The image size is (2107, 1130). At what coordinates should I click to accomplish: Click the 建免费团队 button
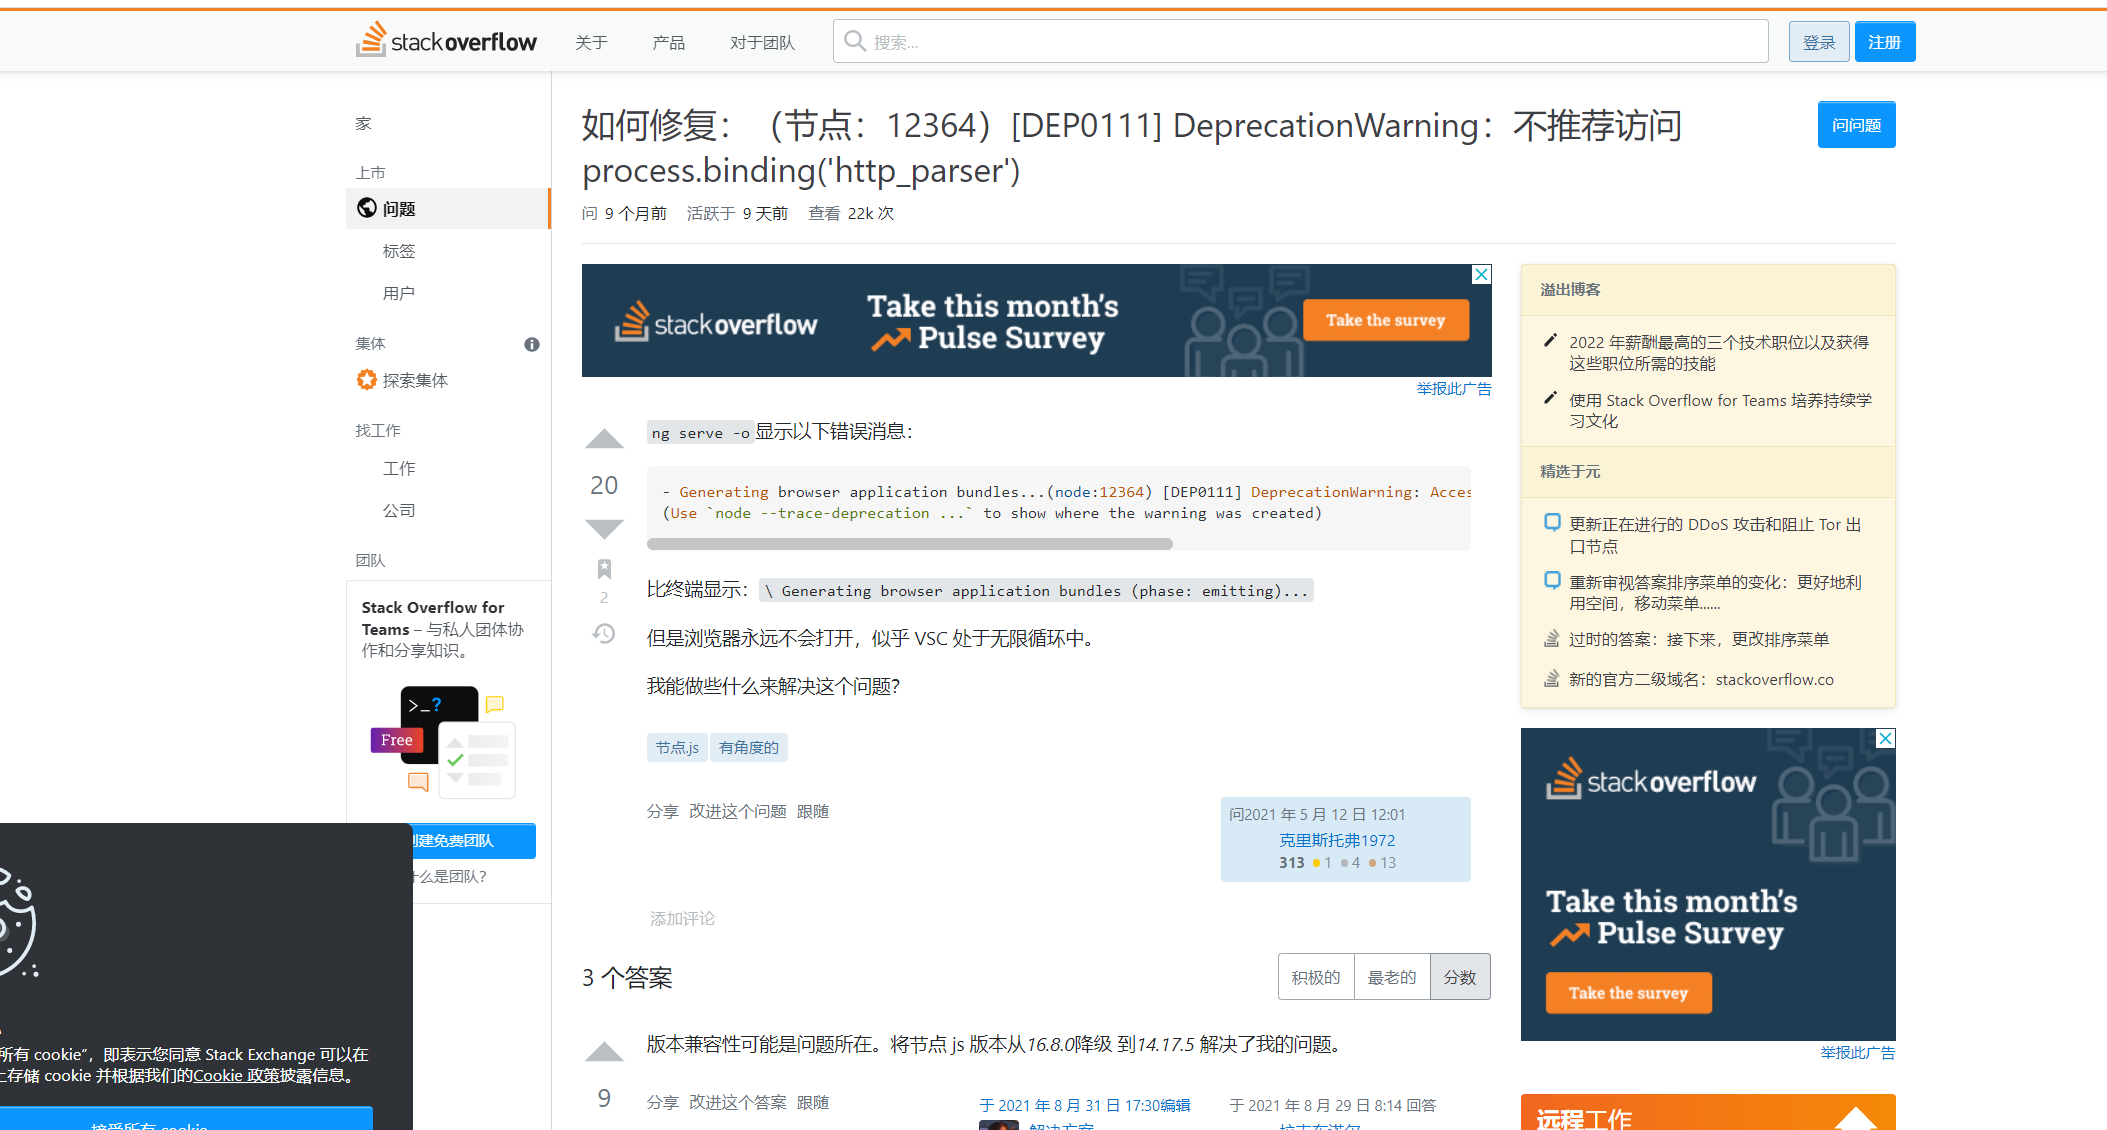pos(474,841)
